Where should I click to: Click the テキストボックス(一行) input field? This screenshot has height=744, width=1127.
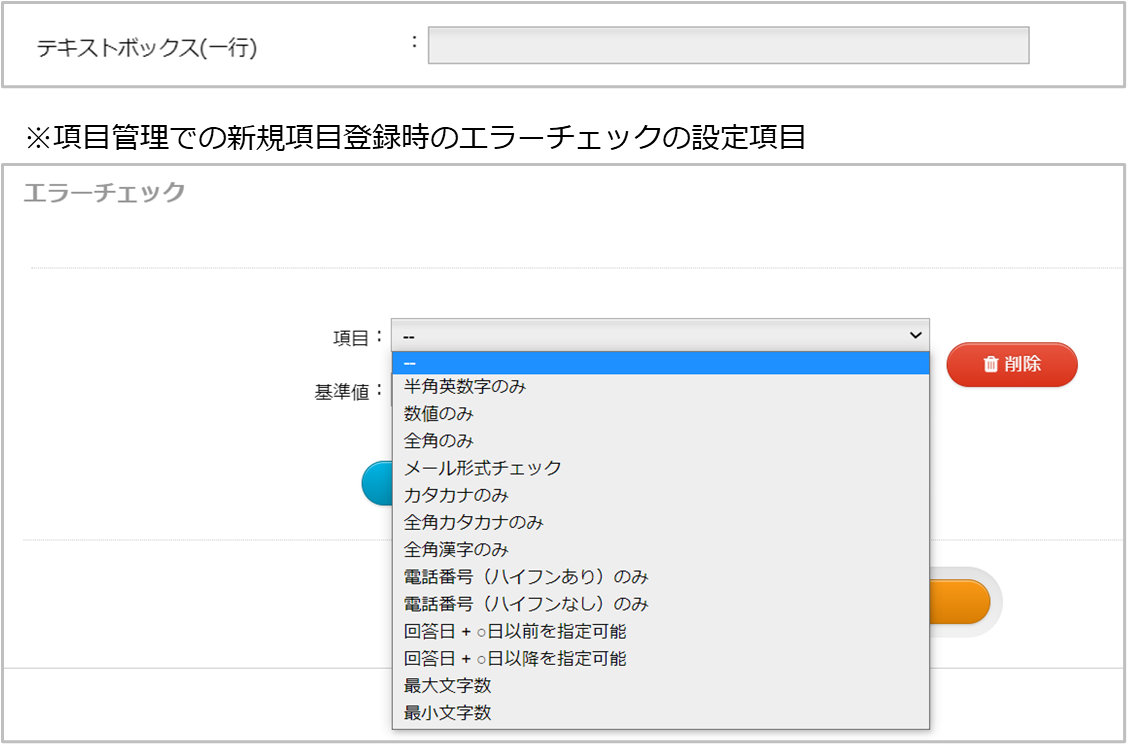coord(728,46)
